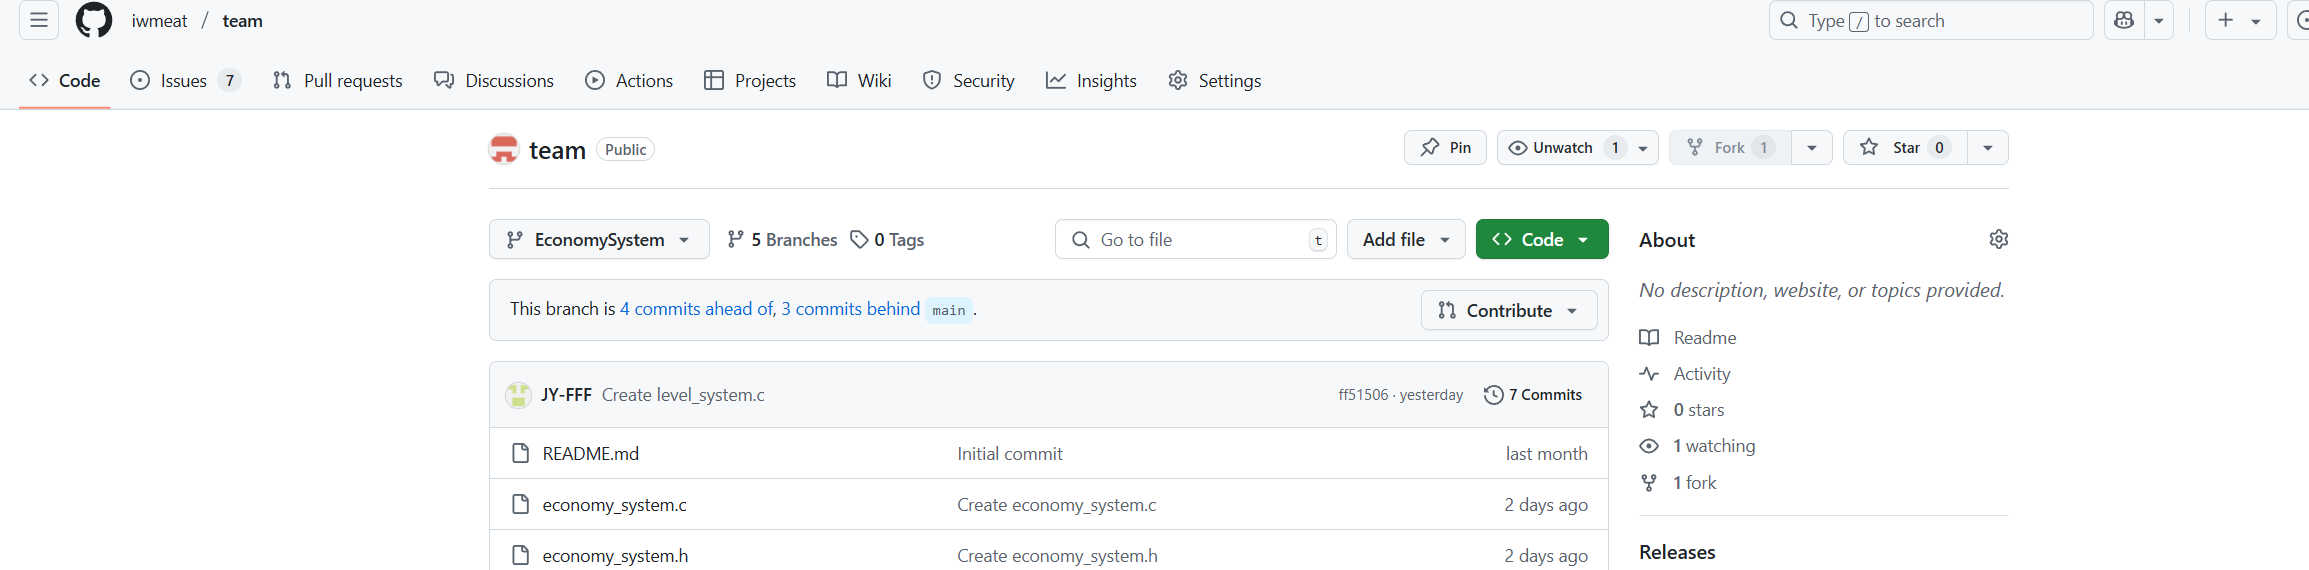Screen dimensions: 2309x570
Task: Expand the green Code dropdown
Action: click(x=1541, y=240)
